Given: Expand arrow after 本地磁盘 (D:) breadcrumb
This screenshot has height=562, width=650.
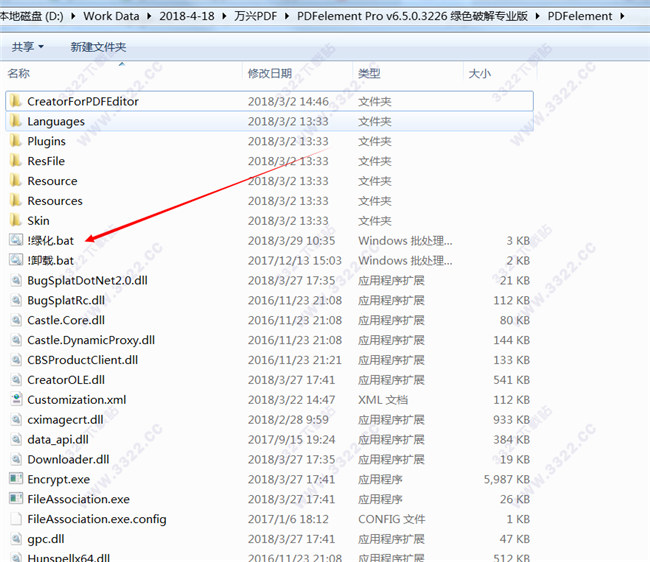Looking at the screenshot, I should click(x=73, y=16).
